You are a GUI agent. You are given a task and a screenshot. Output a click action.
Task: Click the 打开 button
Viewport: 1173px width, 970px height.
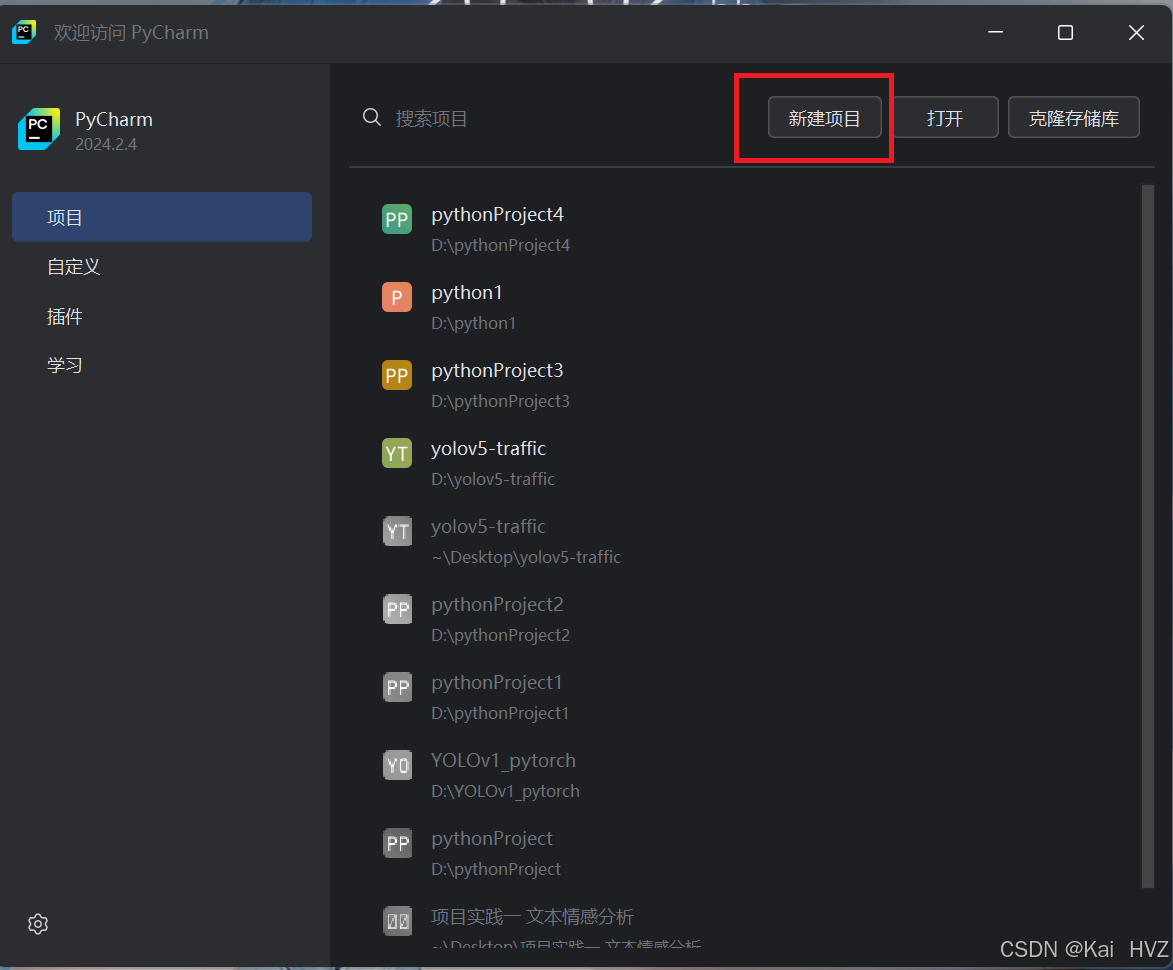945,117
